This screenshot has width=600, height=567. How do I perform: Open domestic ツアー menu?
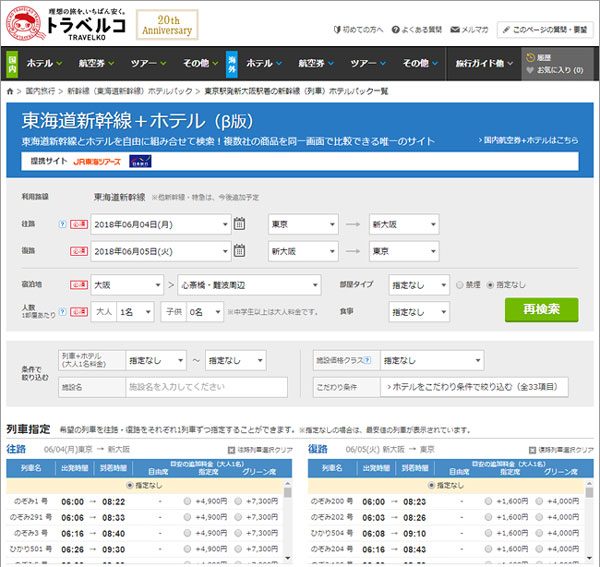(148, 63)
